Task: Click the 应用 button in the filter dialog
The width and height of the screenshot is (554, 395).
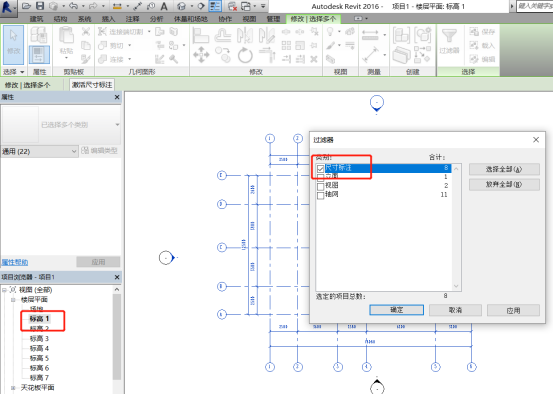Action: coord(513,310)
